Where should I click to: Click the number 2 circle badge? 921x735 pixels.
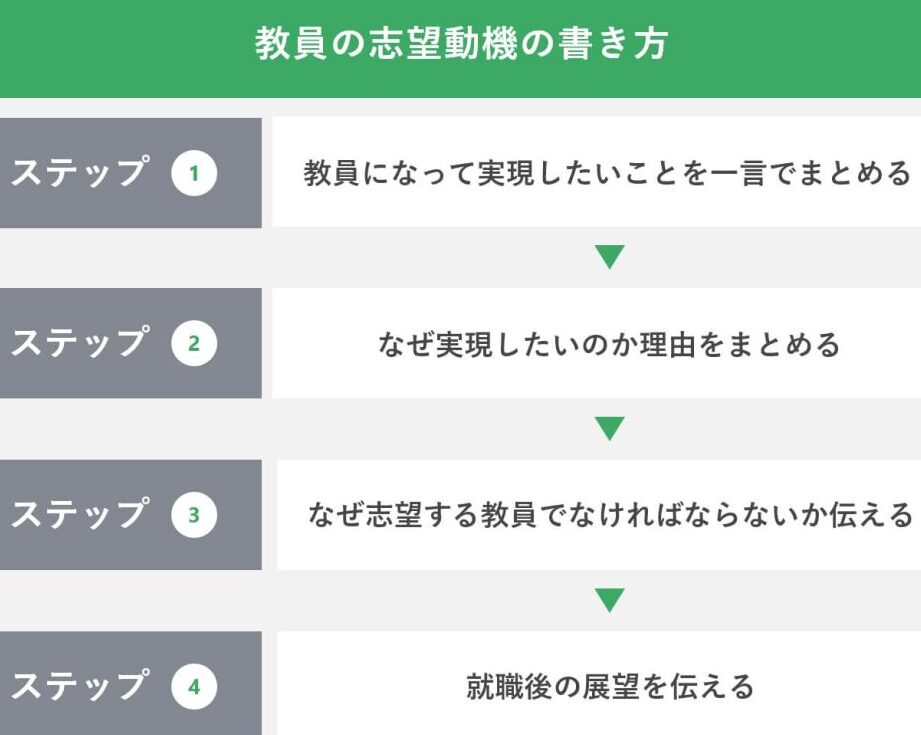(x=194, y=345)
